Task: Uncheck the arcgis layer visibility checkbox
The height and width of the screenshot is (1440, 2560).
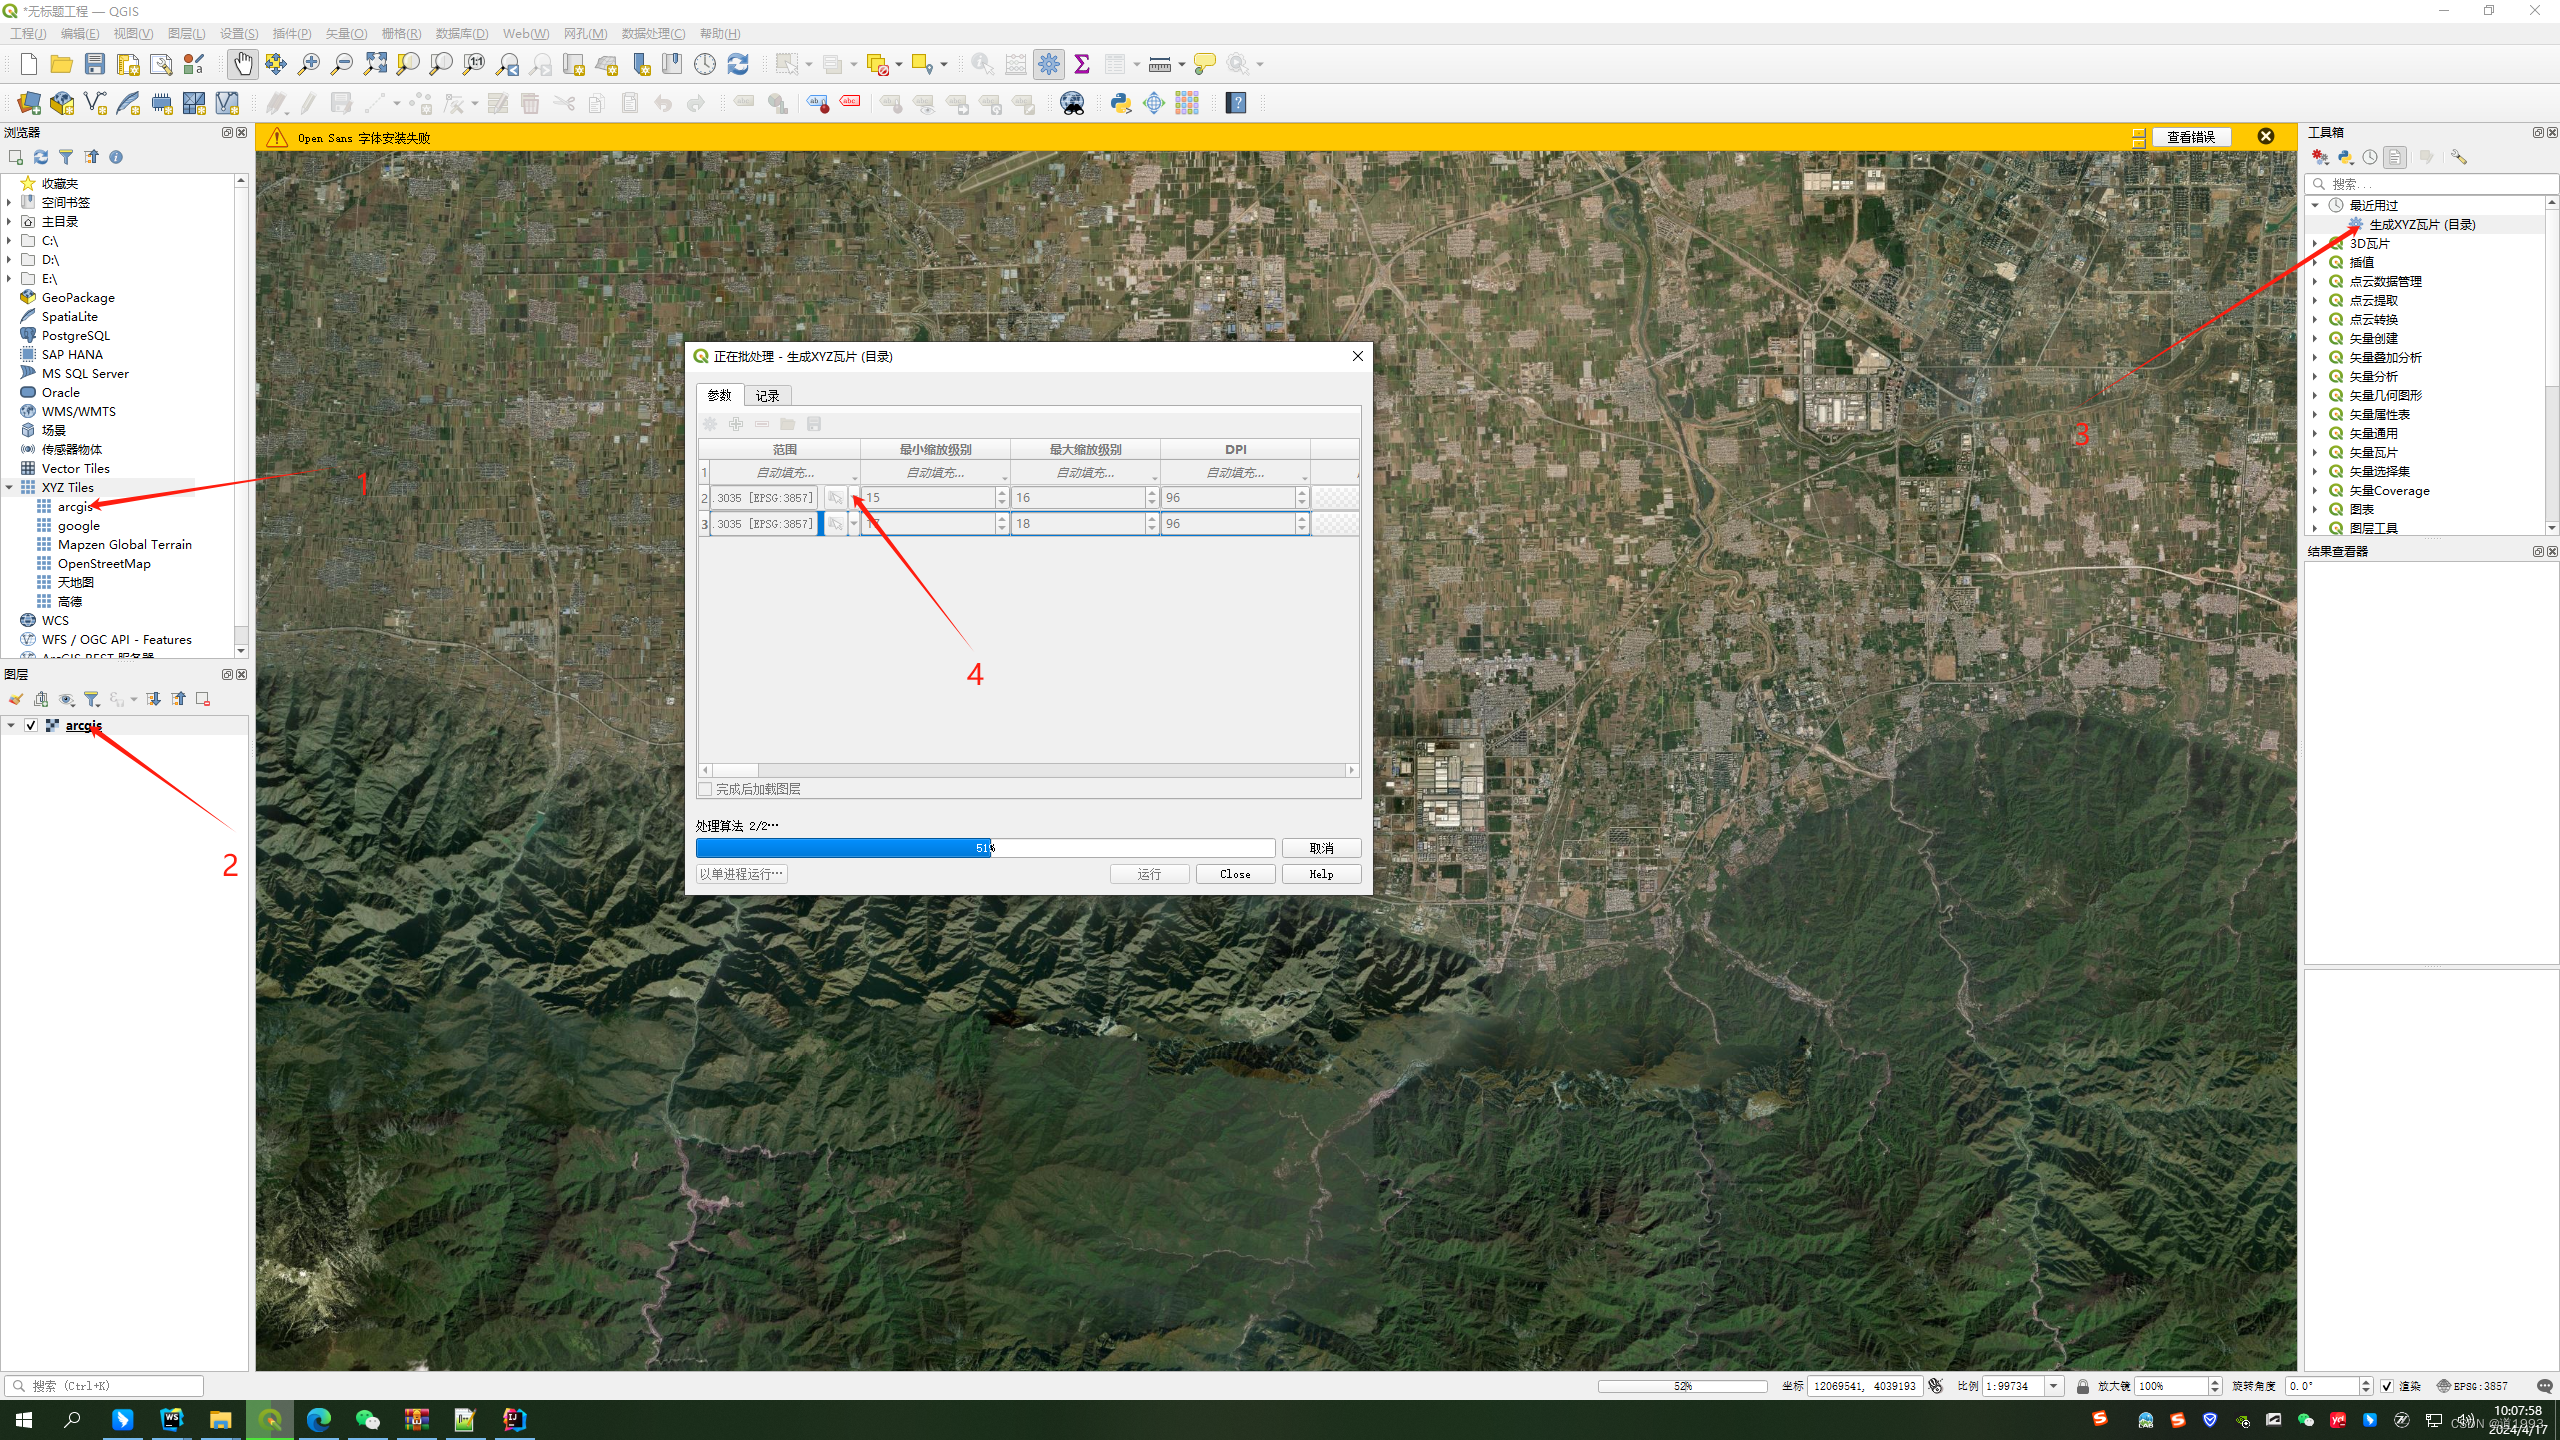Action: pos(31,725)
